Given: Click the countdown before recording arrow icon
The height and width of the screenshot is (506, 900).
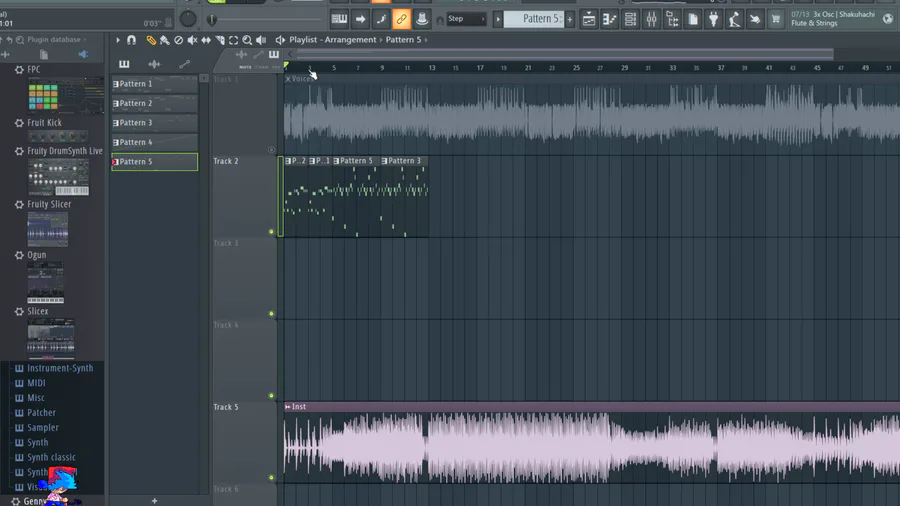Looking at the screenshot, I should [360, 19].
